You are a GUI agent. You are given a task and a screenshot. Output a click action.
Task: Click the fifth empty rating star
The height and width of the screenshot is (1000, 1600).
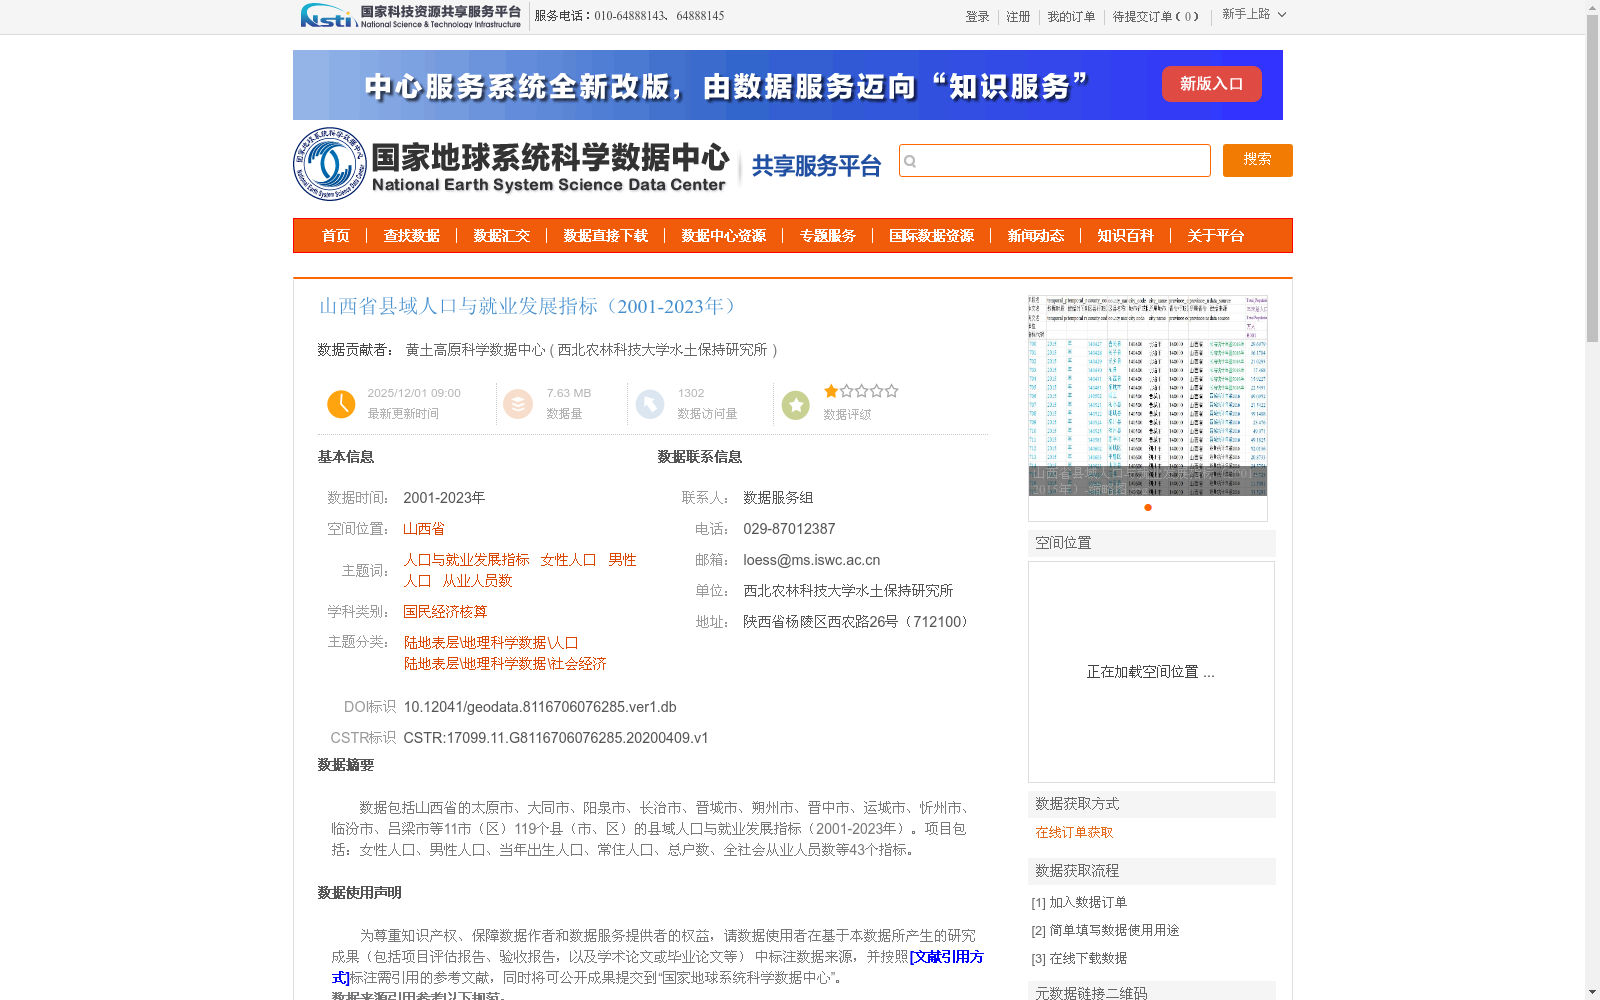(891, 391)
